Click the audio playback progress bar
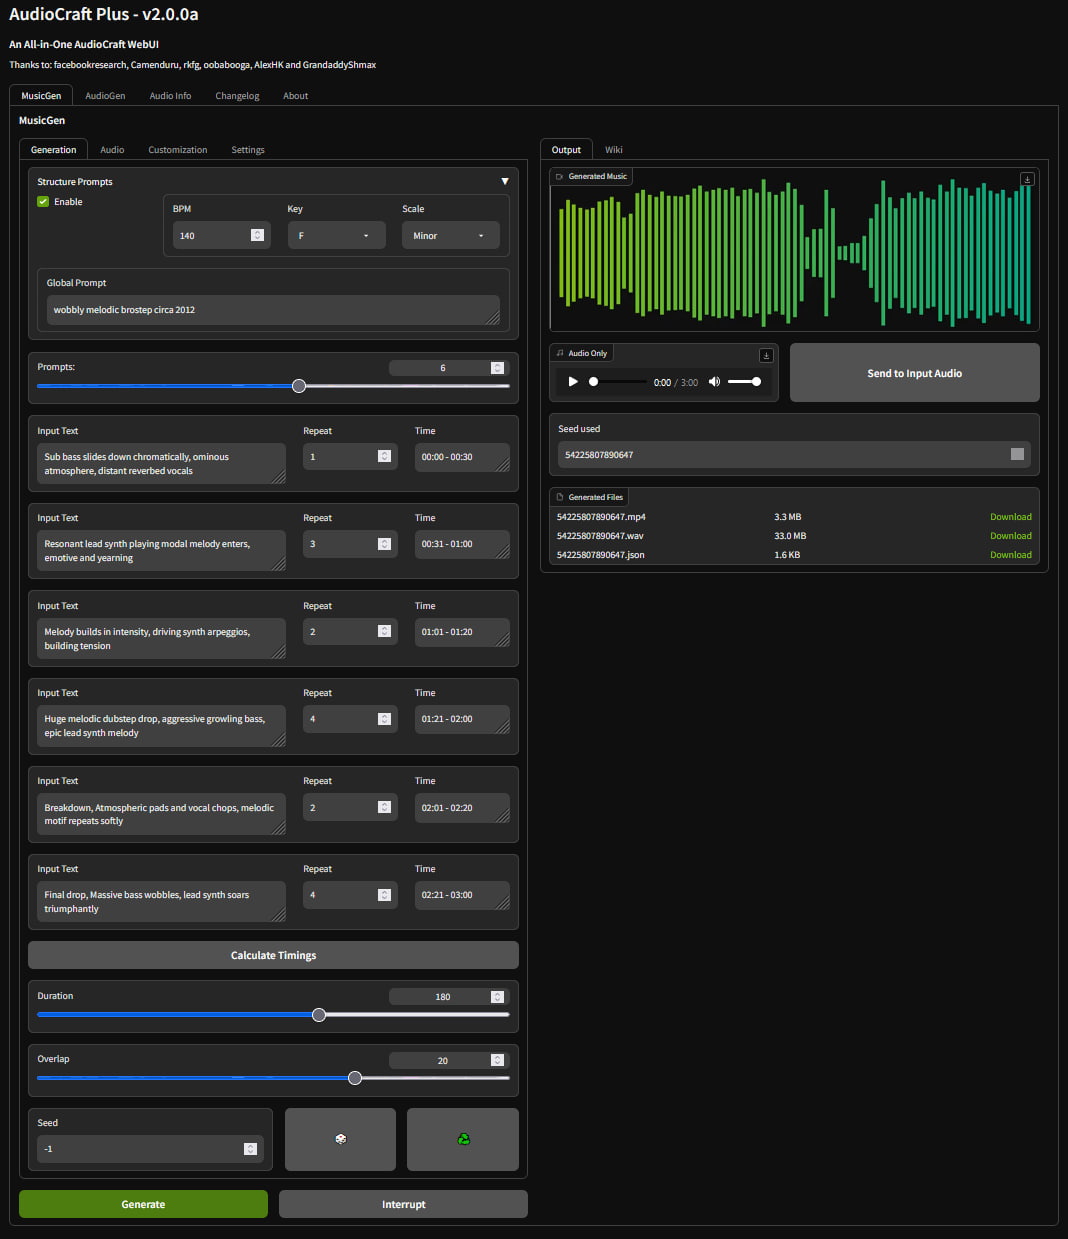Screen dimensions: 1068x1239 [x=618, y=381]
